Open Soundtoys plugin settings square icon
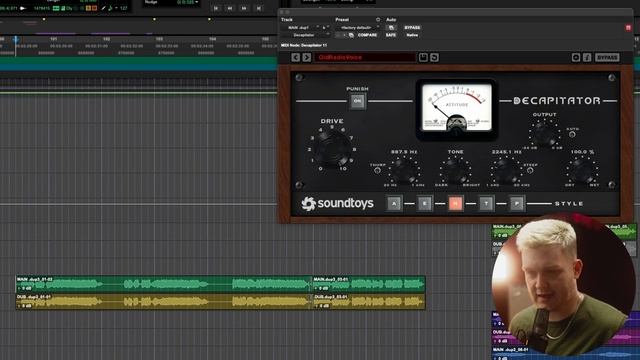Viewport: 640px width, 360px height. [x=576, y=58]
